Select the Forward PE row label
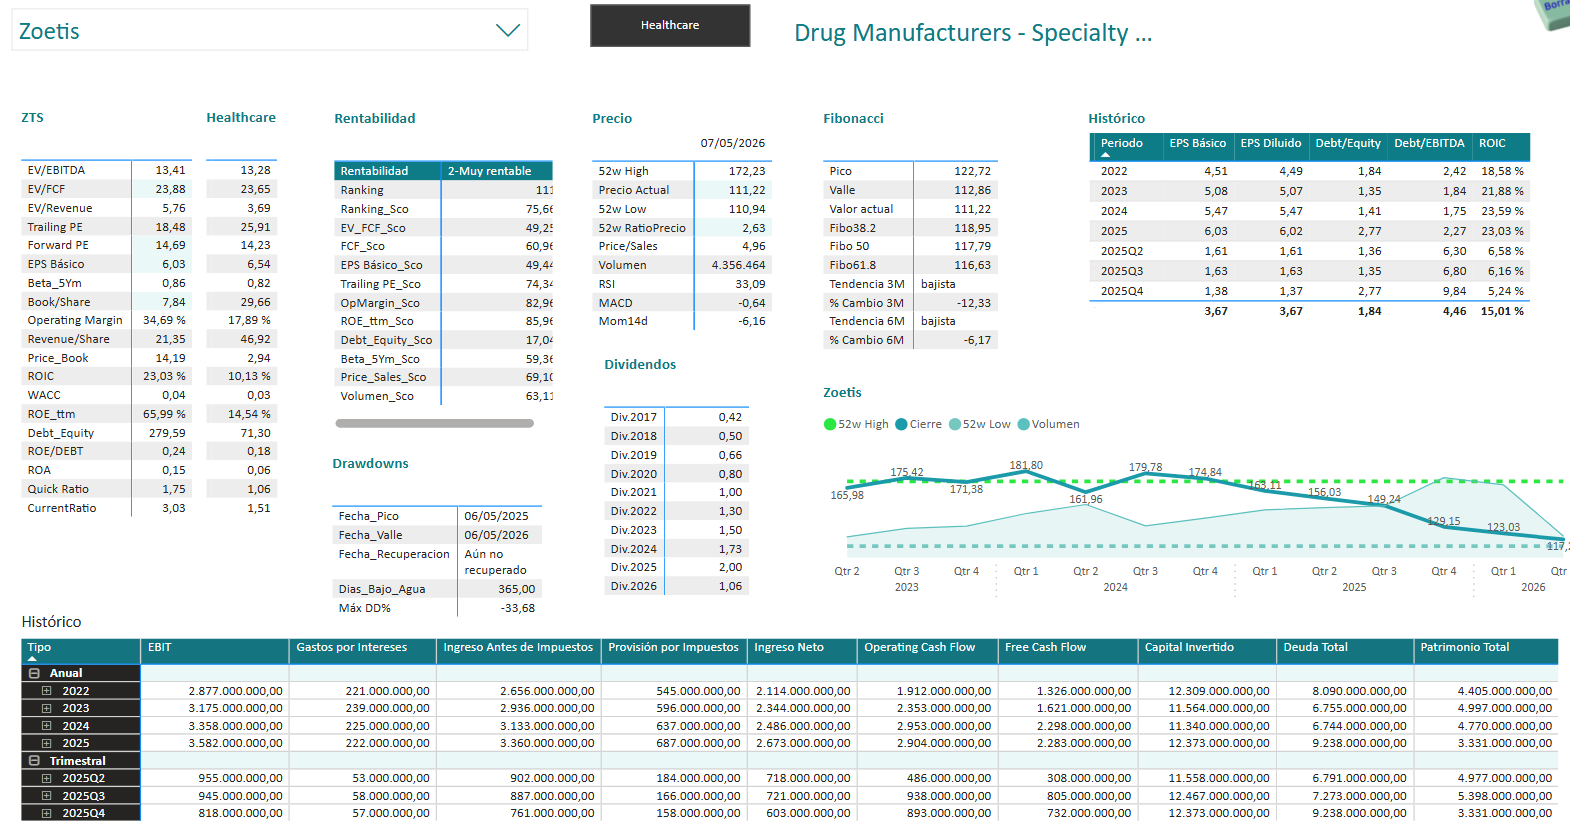 point(58,245)
